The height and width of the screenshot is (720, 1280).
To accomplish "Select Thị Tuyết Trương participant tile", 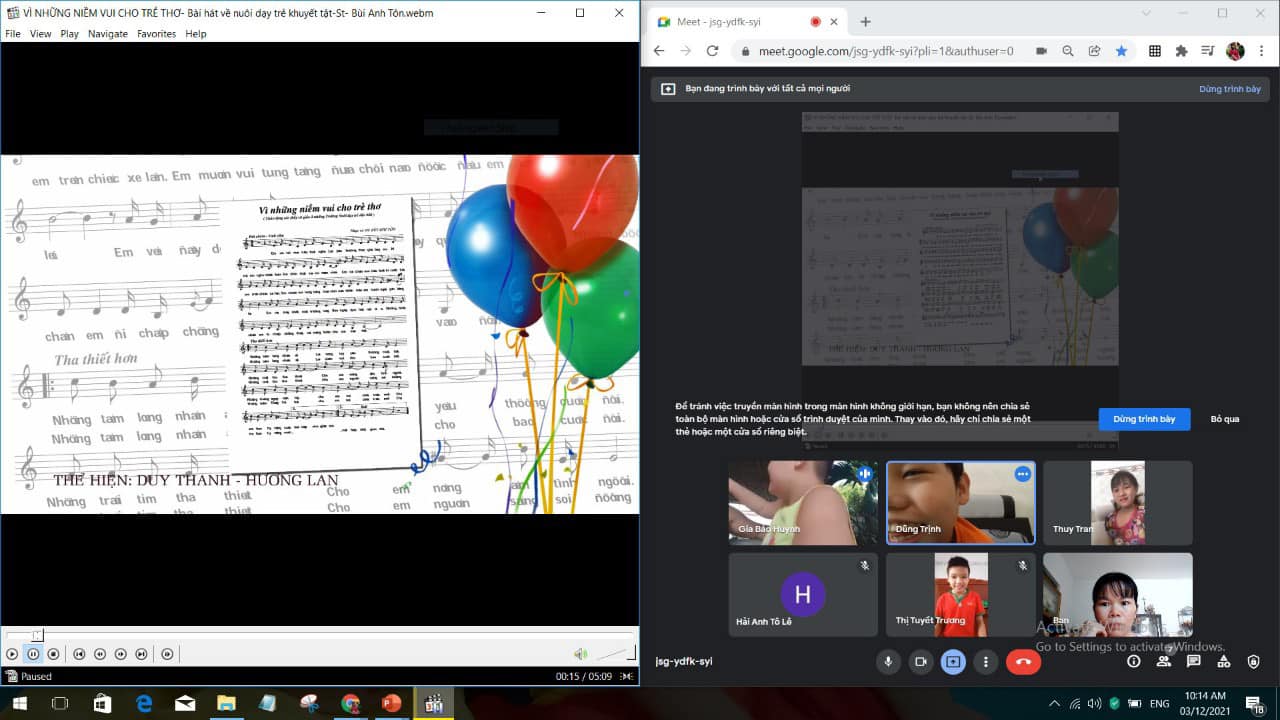I will pyautogui.click(x=961, y=595).
